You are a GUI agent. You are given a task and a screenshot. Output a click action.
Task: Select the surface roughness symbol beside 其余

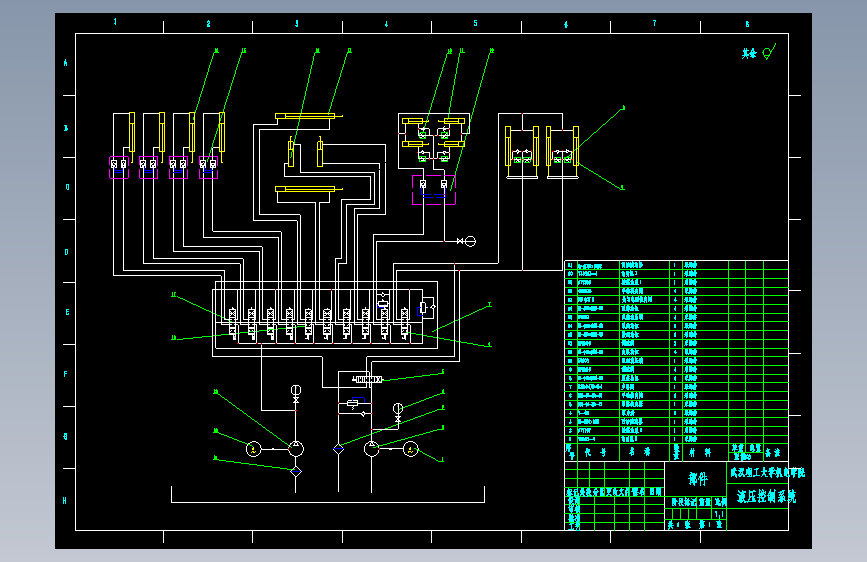coord(769,52)
